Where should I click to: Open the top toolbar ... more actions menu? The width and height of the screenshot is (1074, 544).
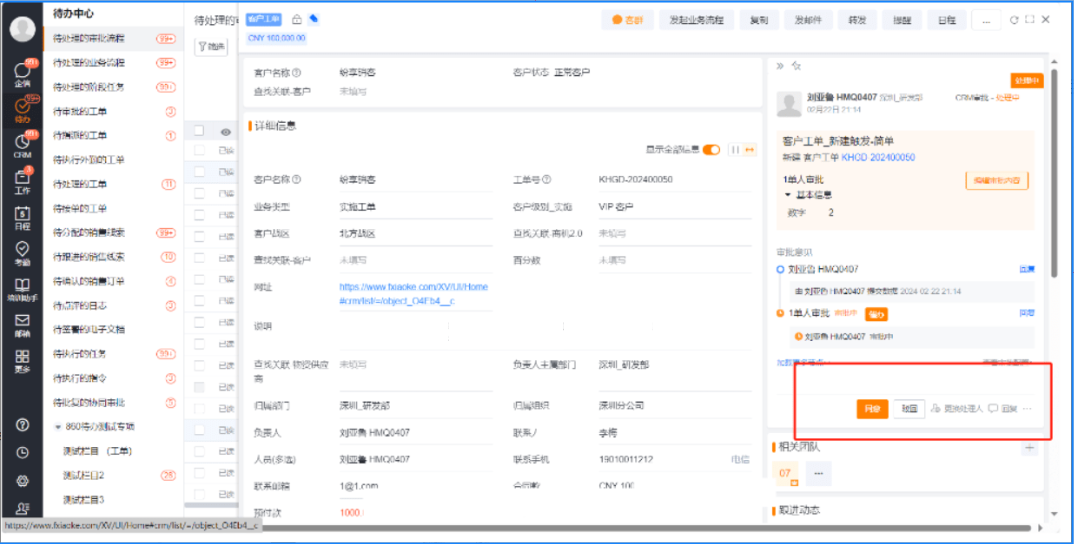pyautogui.click(x=986, y=21)
